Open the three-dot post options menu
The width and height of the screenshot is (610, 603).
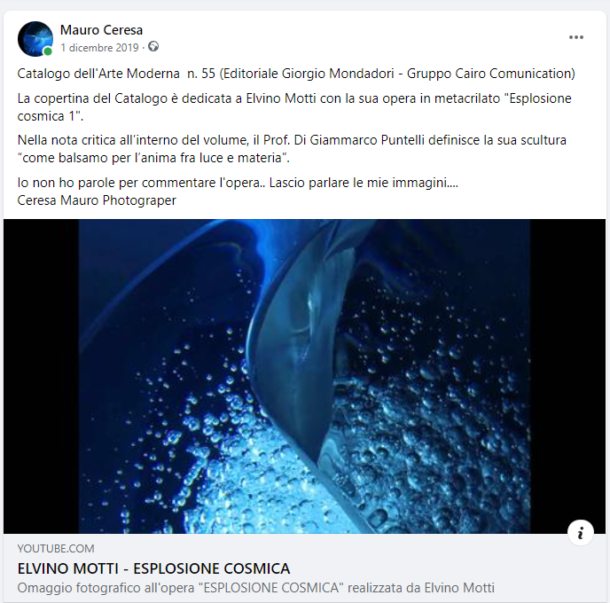[576, 37]
